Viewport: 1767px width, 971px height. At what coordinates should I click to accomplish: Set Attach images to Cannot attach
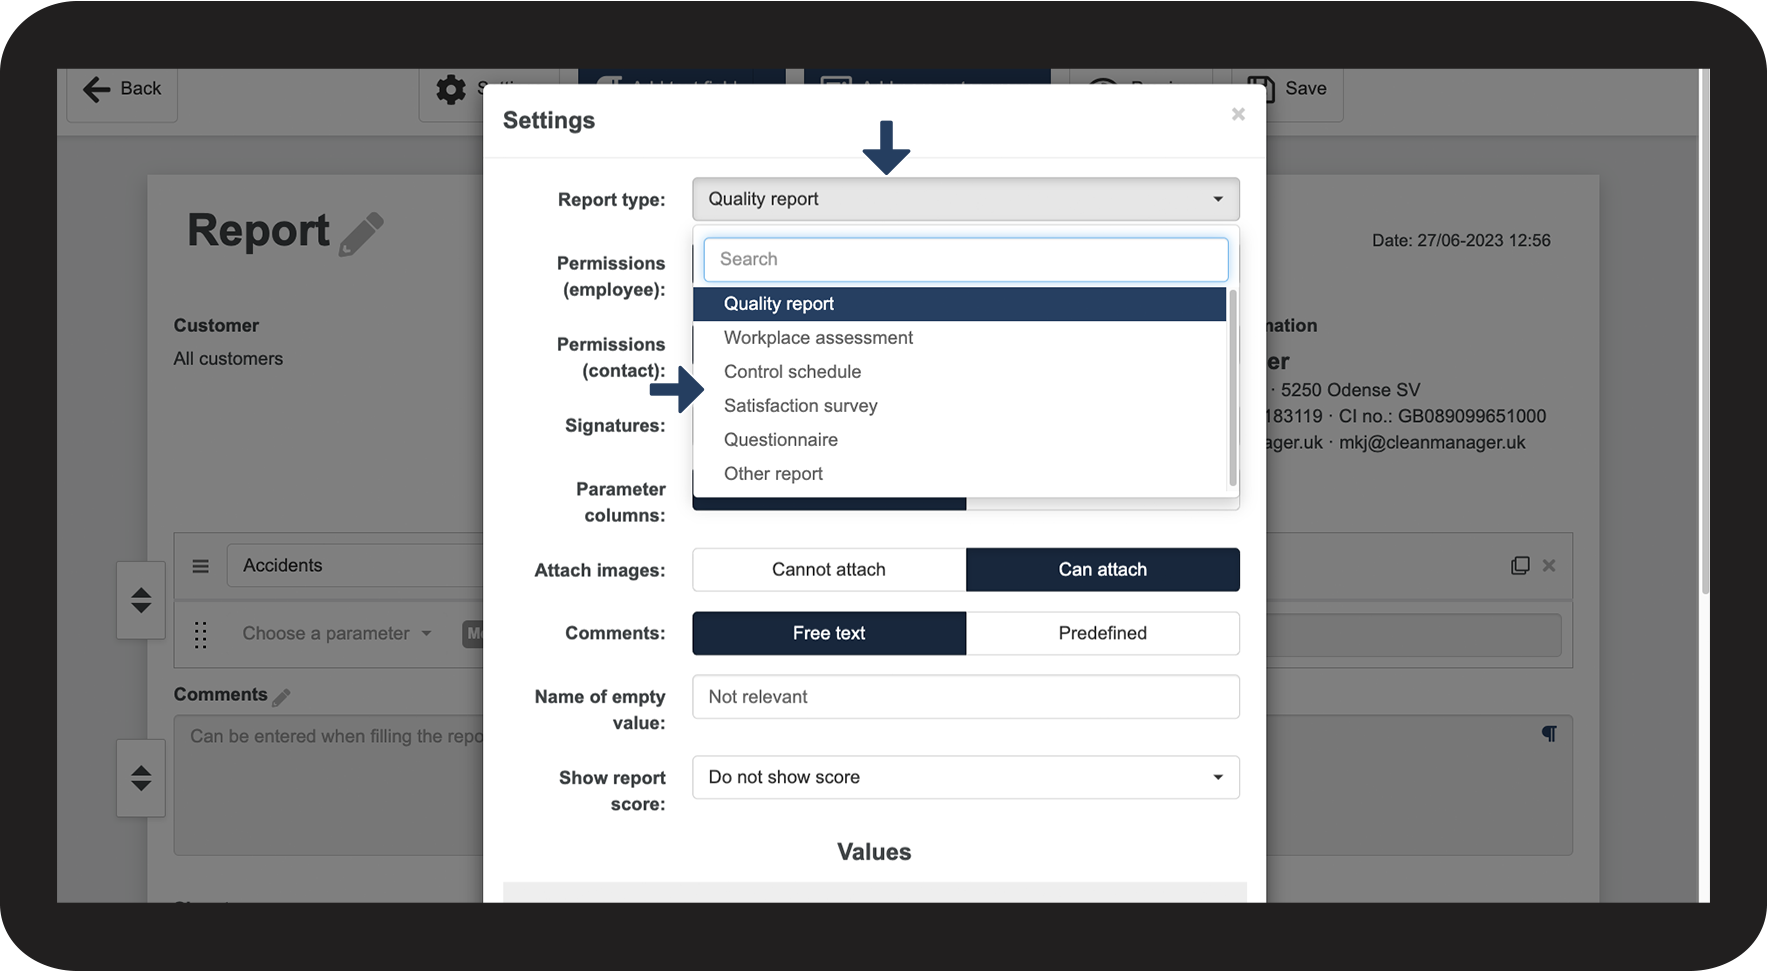[x=829, y=570]
